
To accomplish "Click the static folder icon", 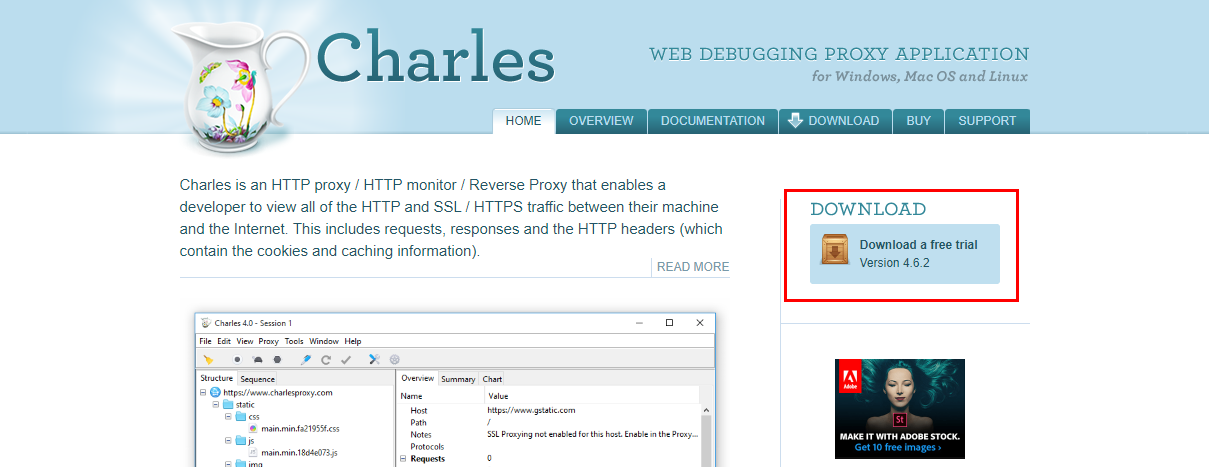I will [x=229, y=405].
